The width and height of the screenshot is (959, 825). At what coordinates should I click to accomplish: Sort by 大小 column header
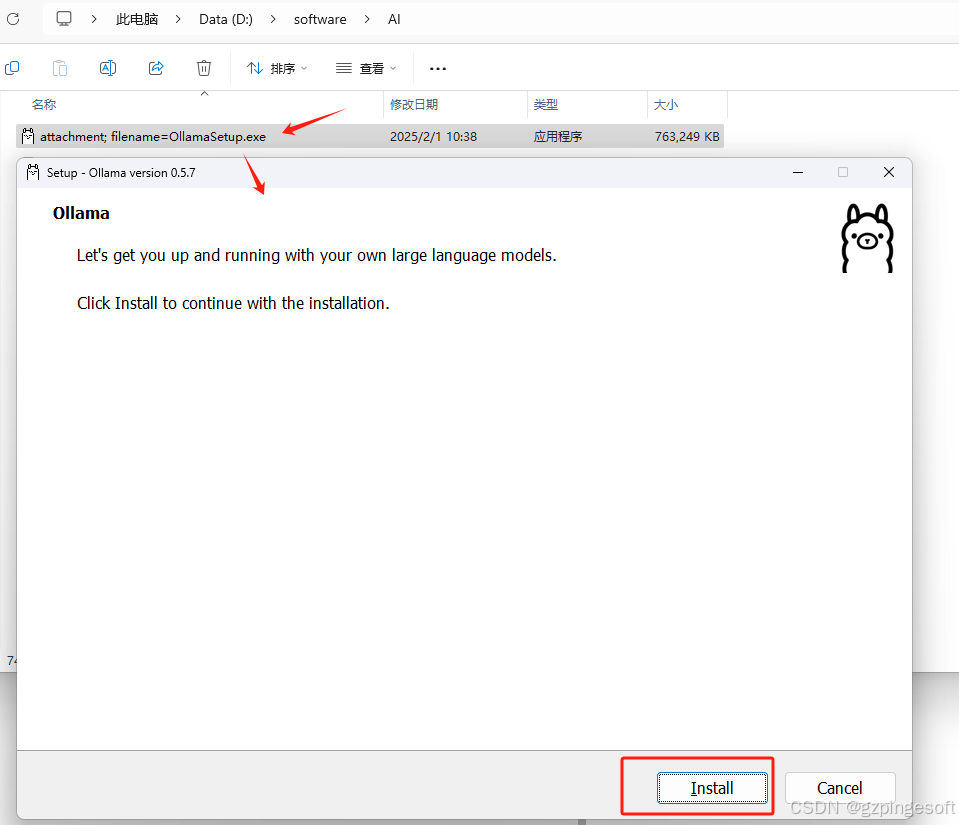pos(665,105)
